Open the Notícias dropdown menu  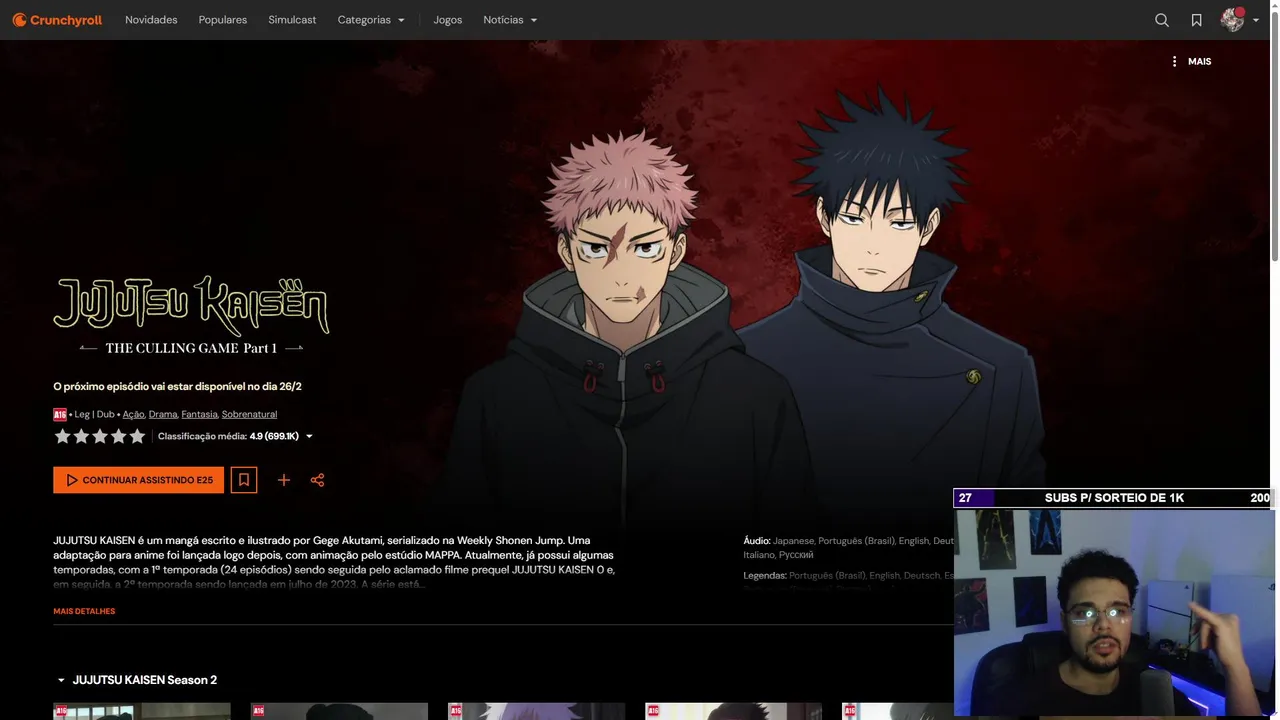tap(510, 20)
